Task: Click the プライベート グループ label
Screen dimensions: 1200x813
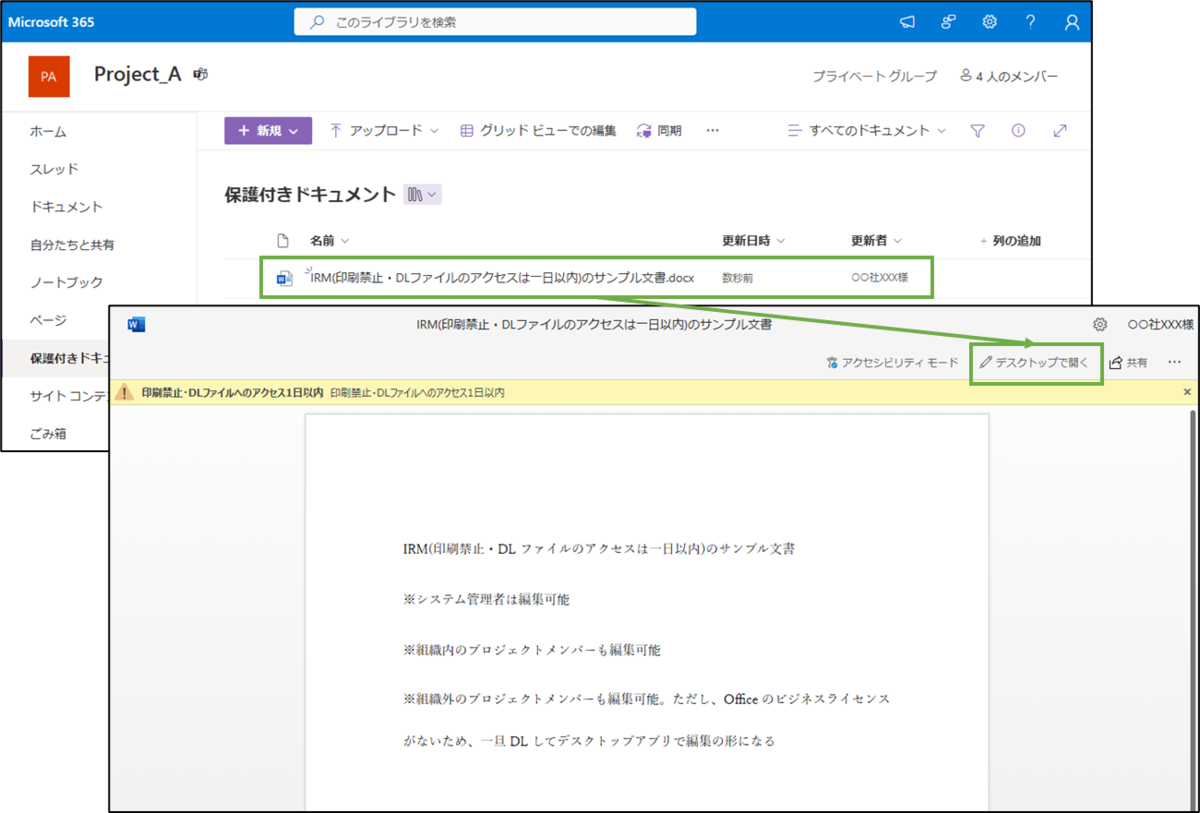Action: click(x=874, y=76)
